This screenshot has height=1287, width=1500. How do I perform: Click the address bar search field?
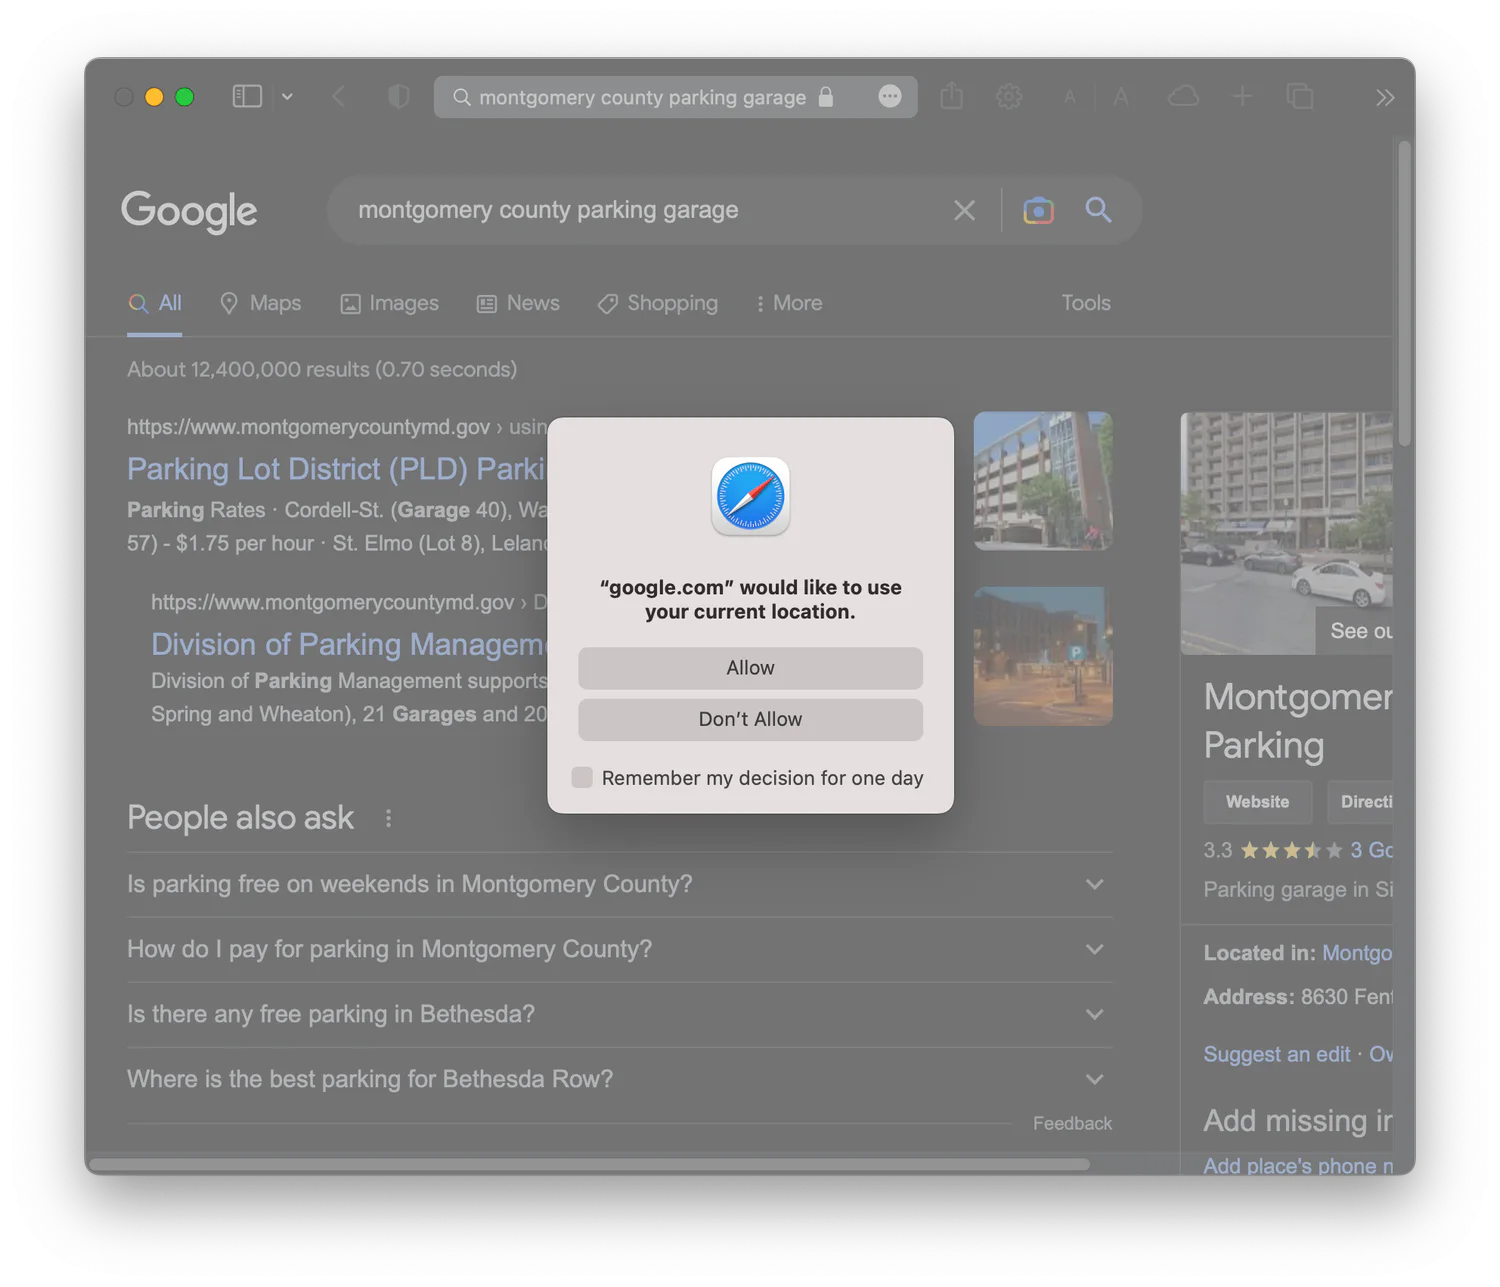[x=675, y=97]
